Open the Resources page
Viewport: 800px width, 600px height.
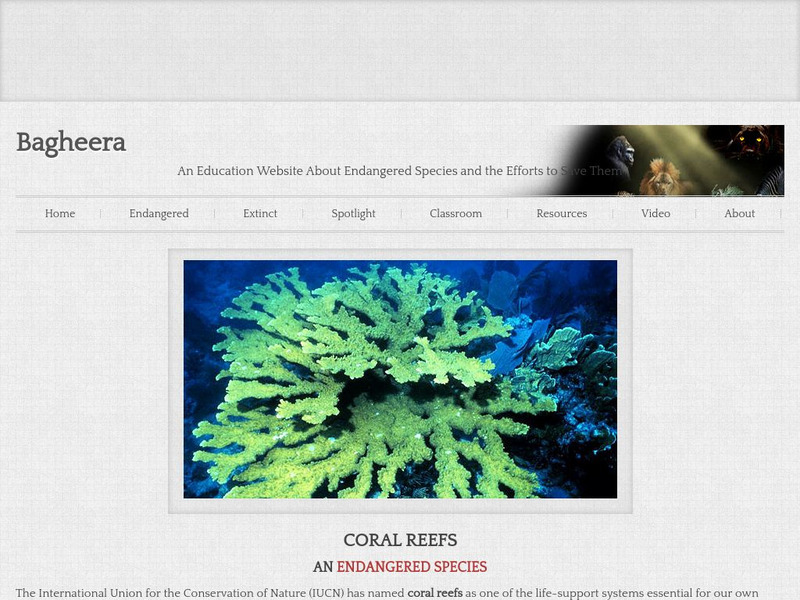point(561,213)
